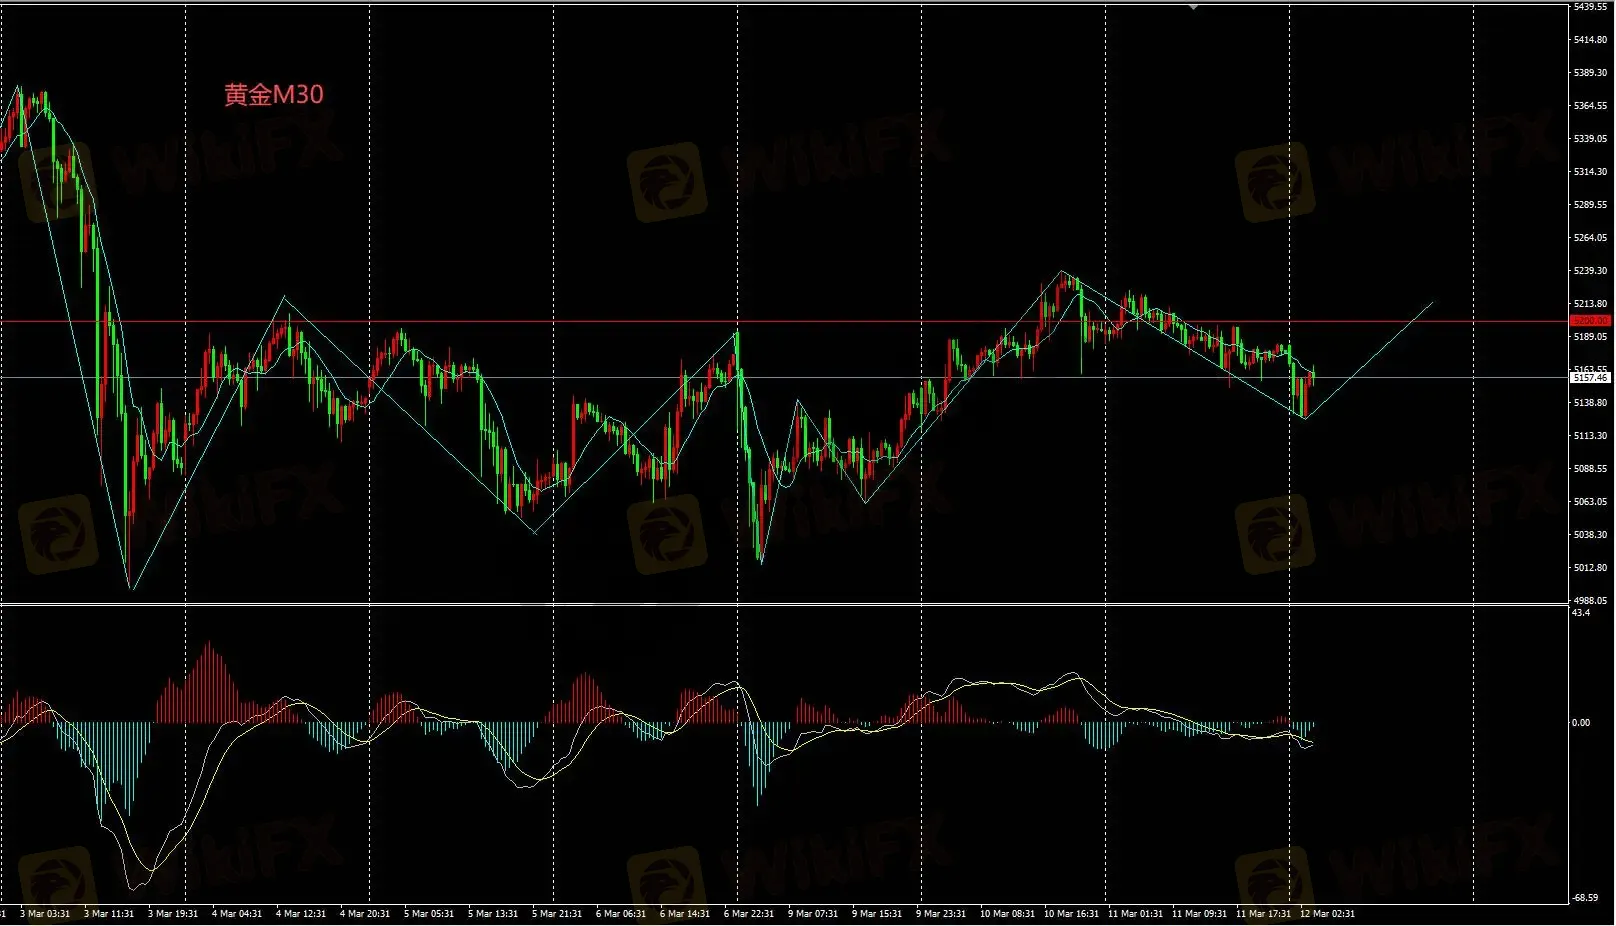Select the 5088.55 price scale value
This screenshot has height=926, width=1616.
1590,469
